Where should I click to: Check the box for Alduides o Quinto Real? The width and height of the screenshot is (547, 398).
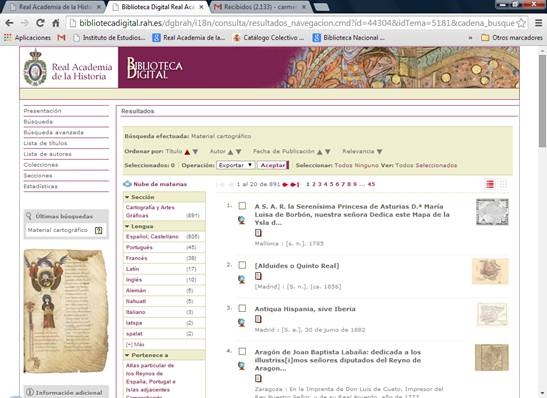click(242, 265)
